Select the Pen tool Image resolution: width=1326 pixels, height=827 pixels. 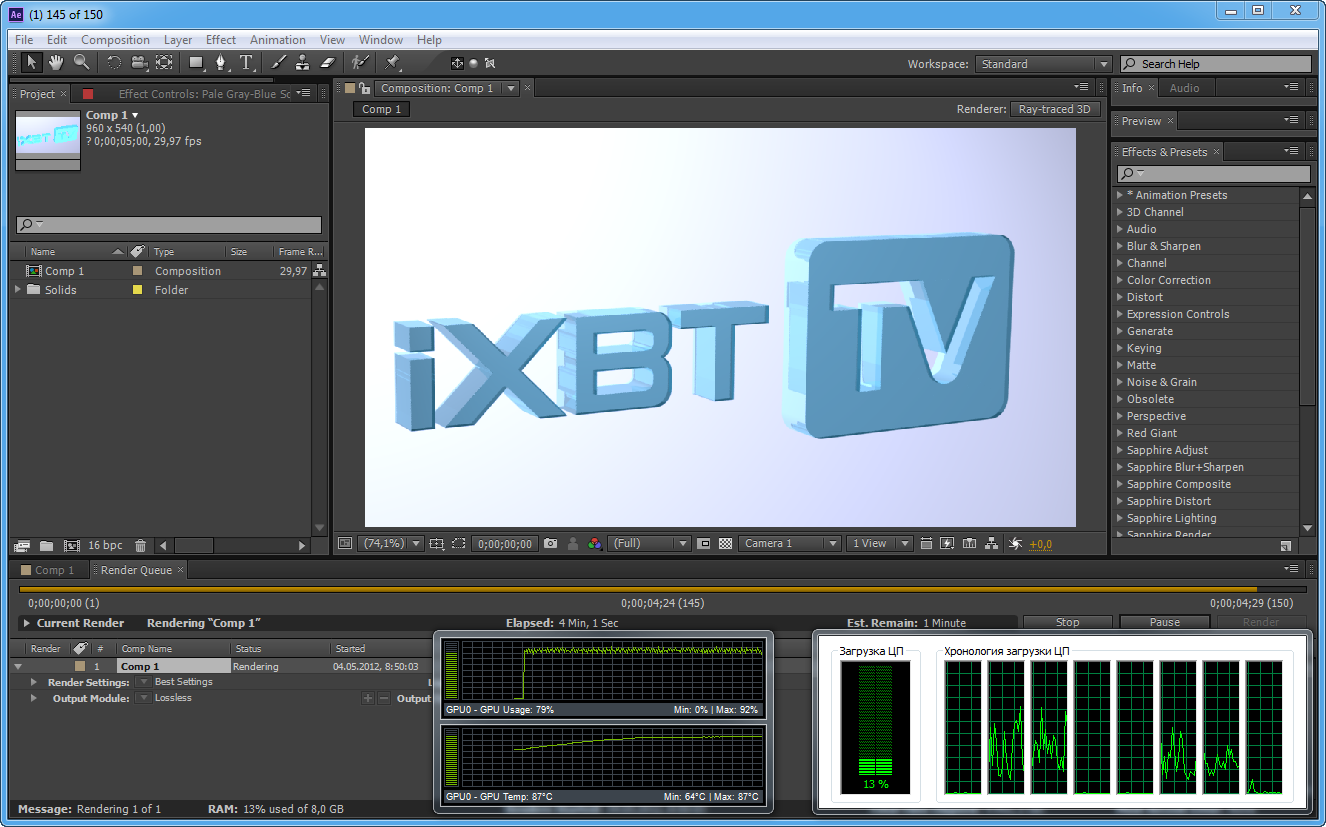click(221, 63)
